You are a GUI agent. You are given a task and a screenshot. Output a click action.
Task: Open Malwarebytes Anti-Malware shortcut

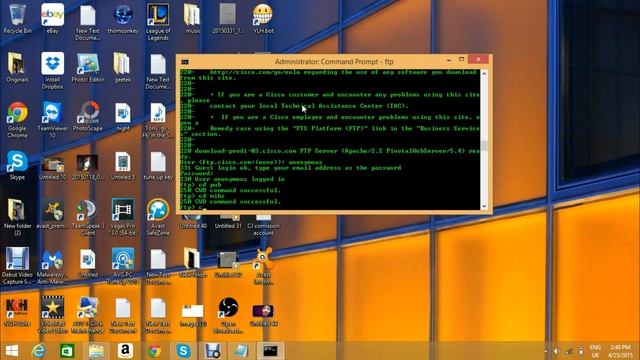click(52, 266)
